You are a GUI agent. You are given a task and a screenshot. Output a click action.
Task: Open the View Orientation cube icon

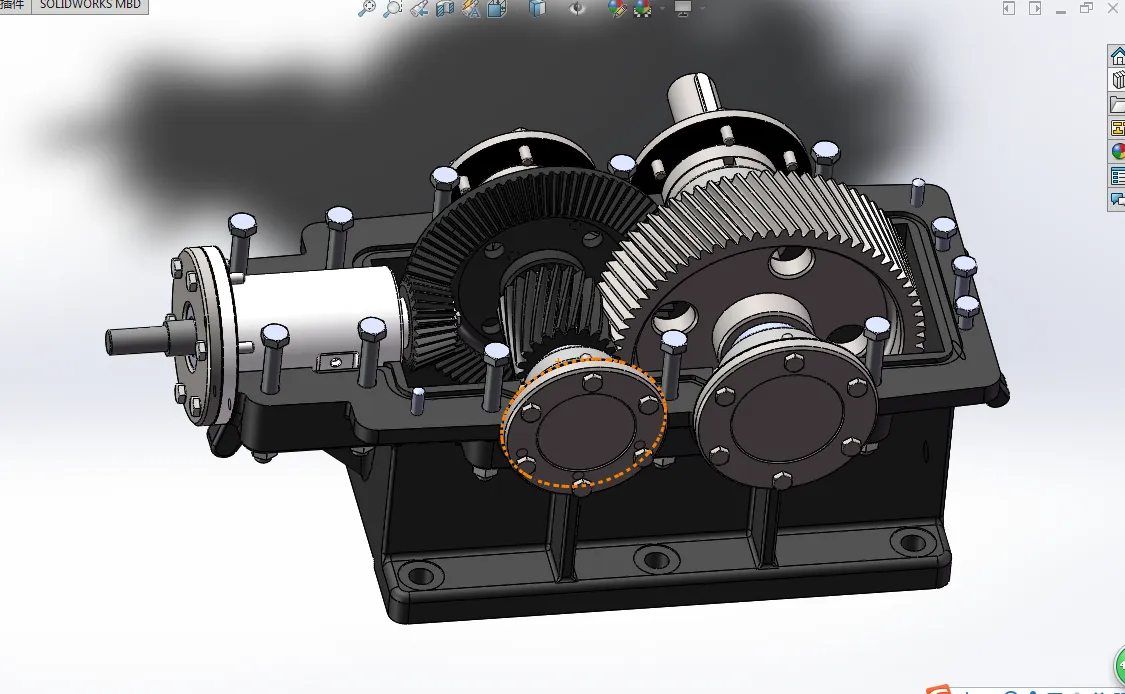coord(496,9)
